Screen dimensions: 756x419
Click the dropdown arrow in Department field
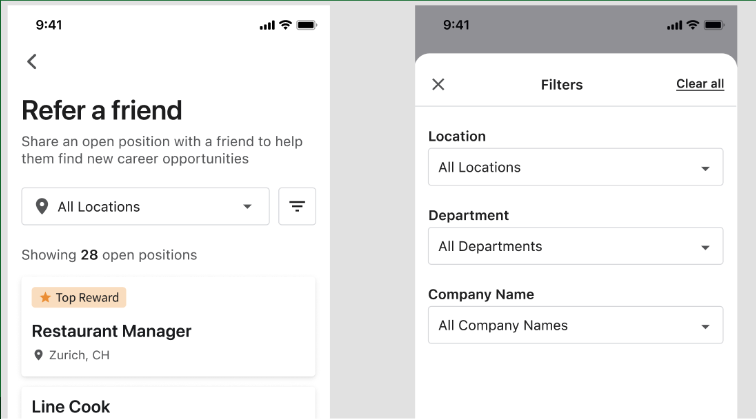[x=705, y=247]
